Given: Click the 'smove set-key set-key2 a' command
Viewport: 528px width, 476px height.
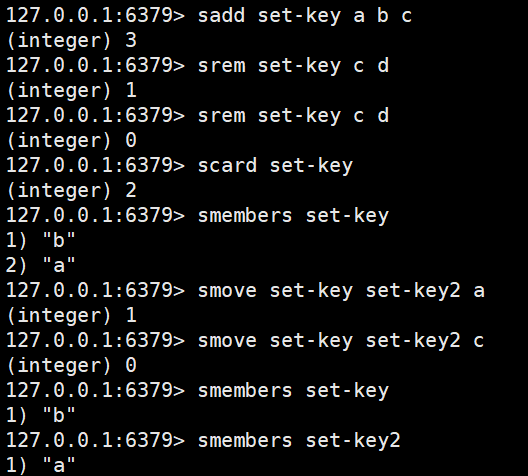Looking at the screenshot, I should [x=341, y=291].
